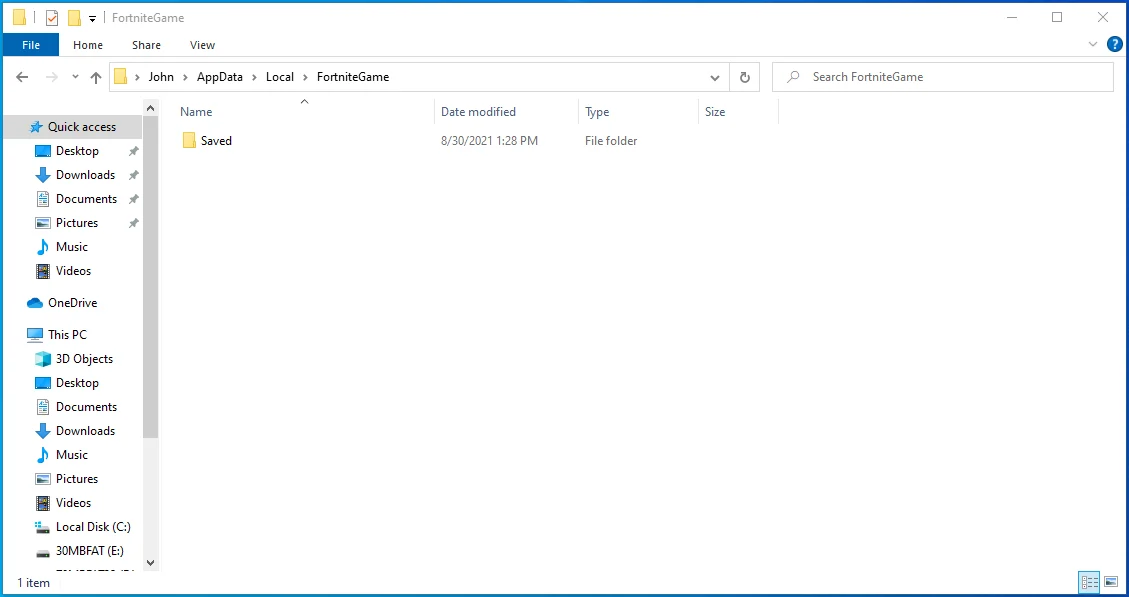Go back with the Back arrow
This screenshot has height=597, width=1129.
[22, 77]
